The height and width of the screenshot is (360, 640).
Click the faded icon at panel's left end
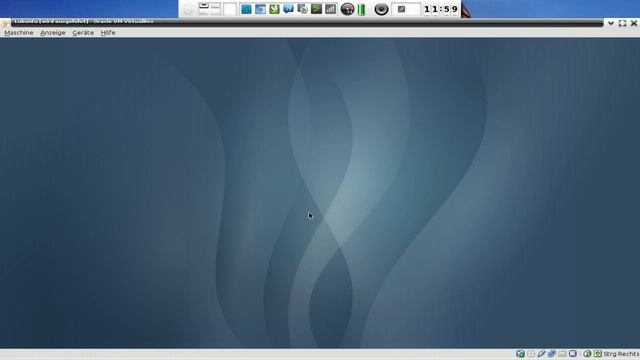point(188,9)
